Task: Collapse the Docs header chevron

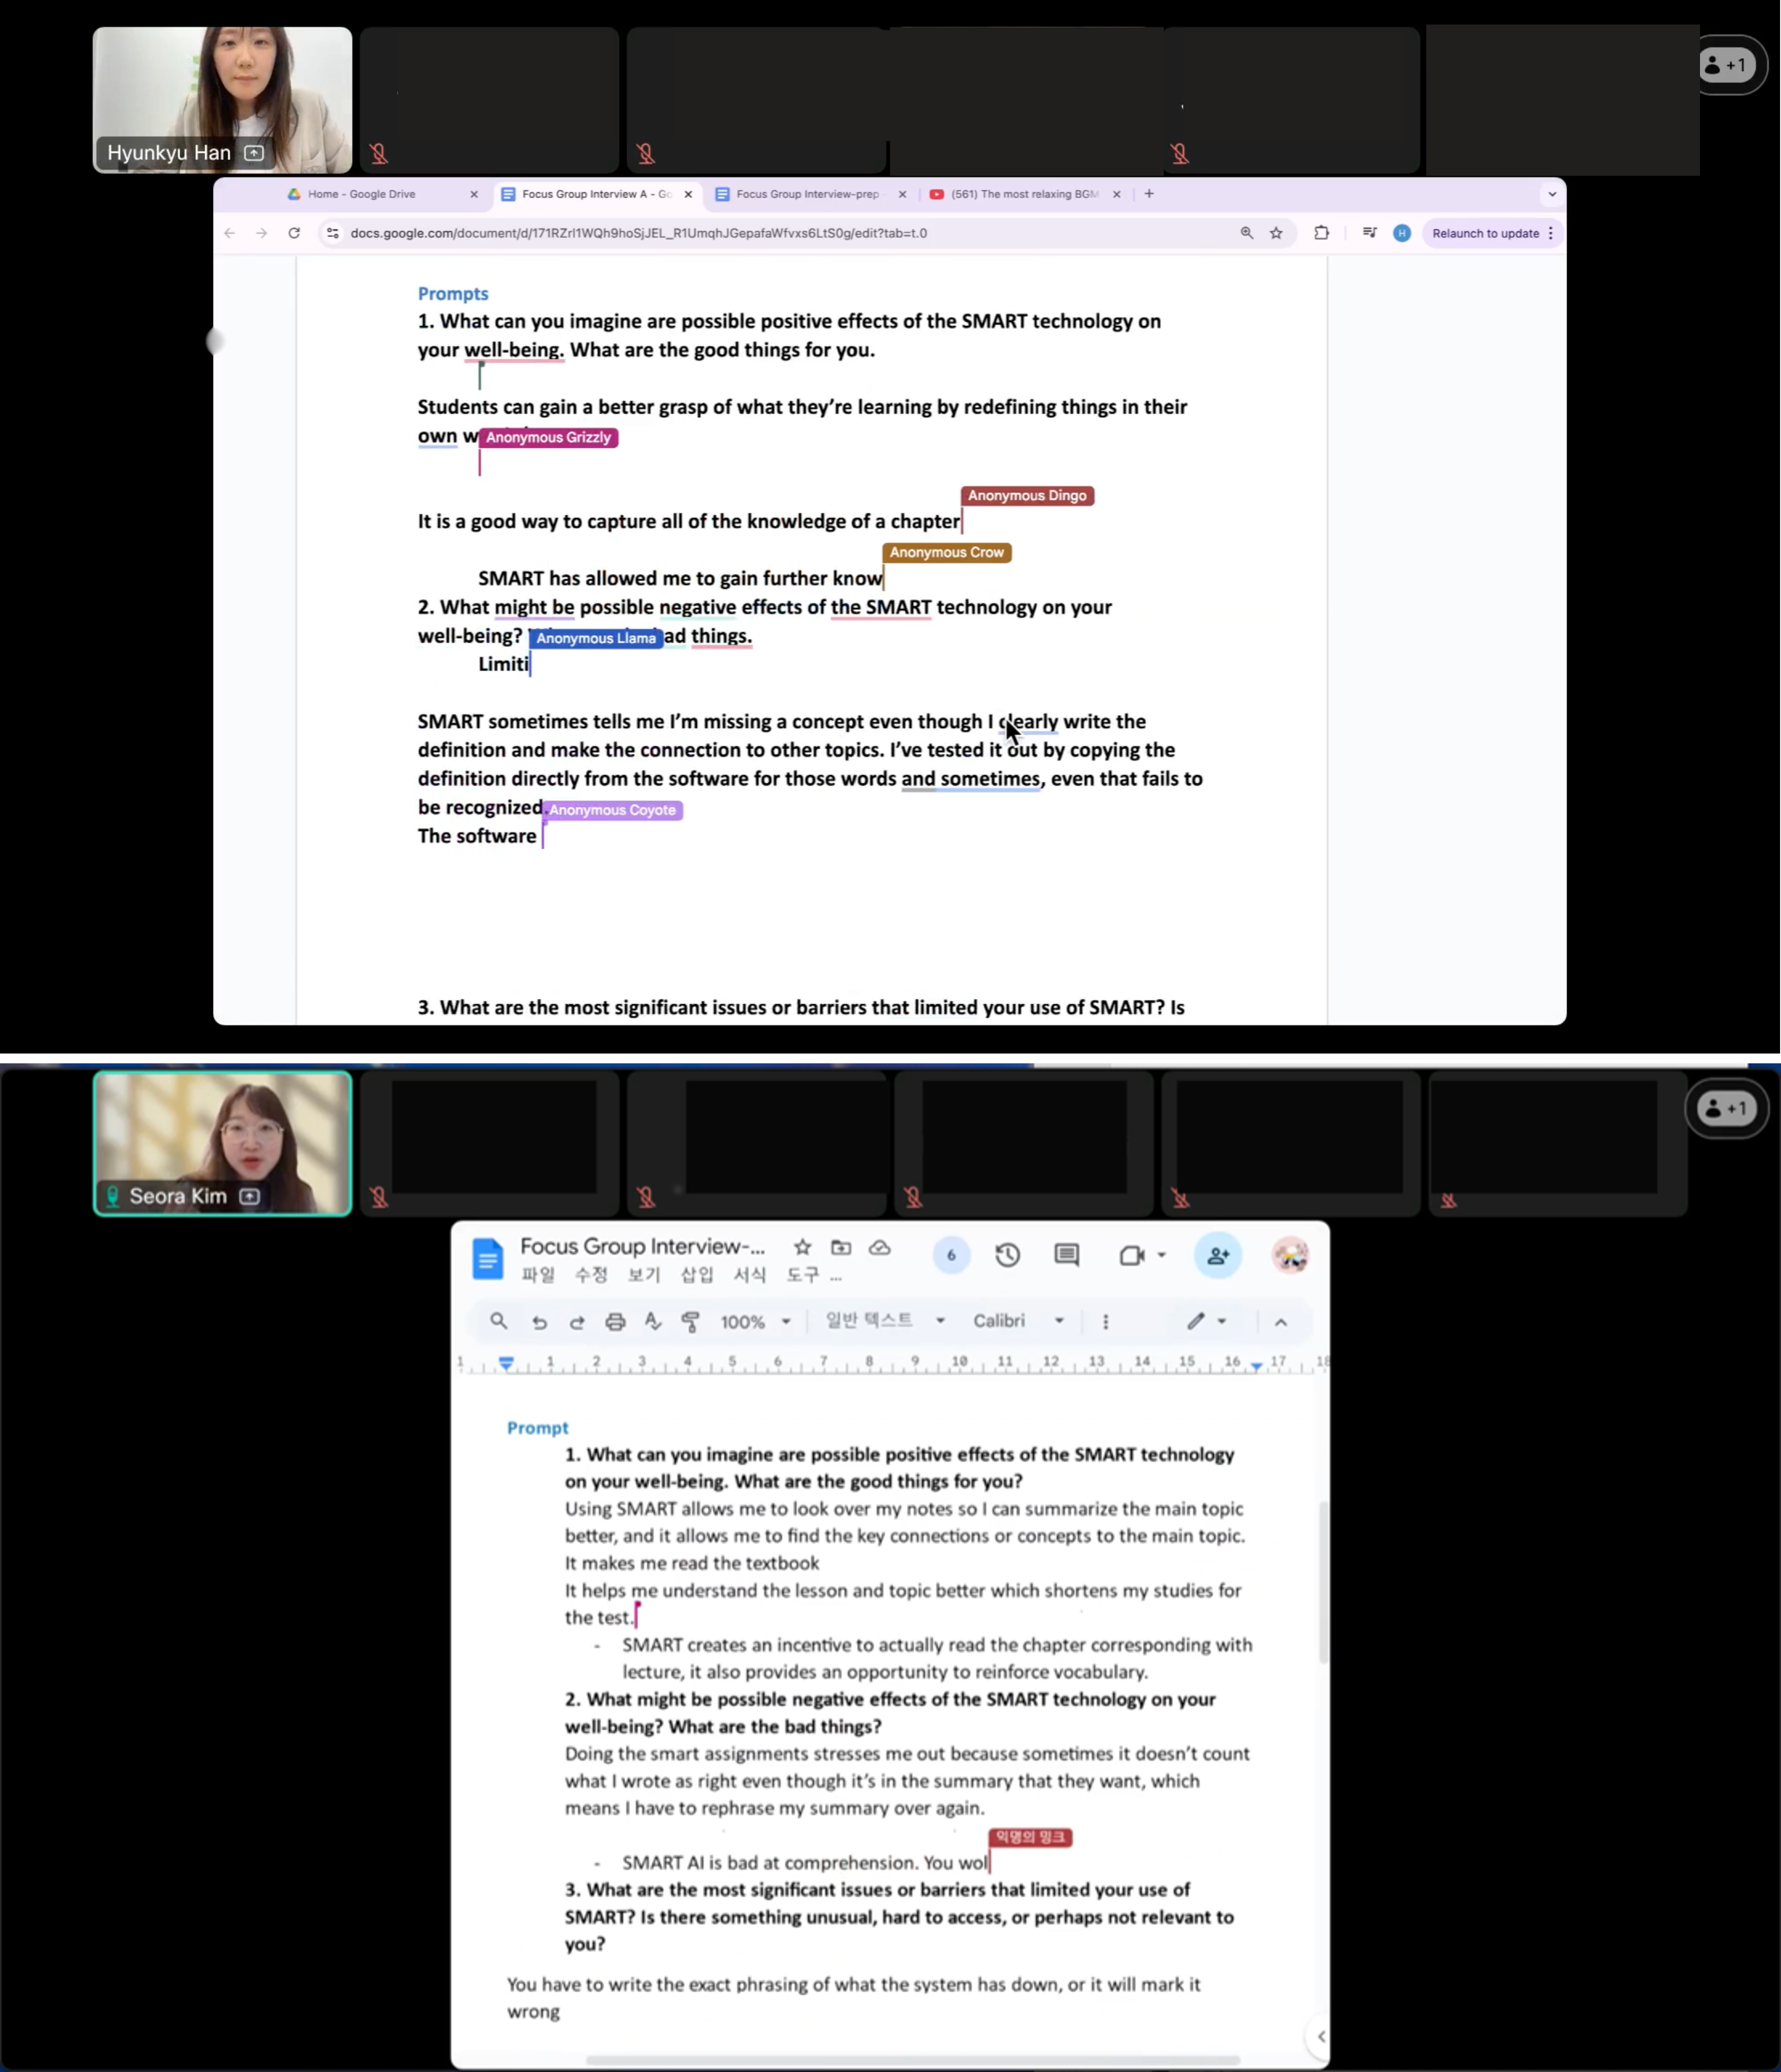Action: pos(1280,1322)
